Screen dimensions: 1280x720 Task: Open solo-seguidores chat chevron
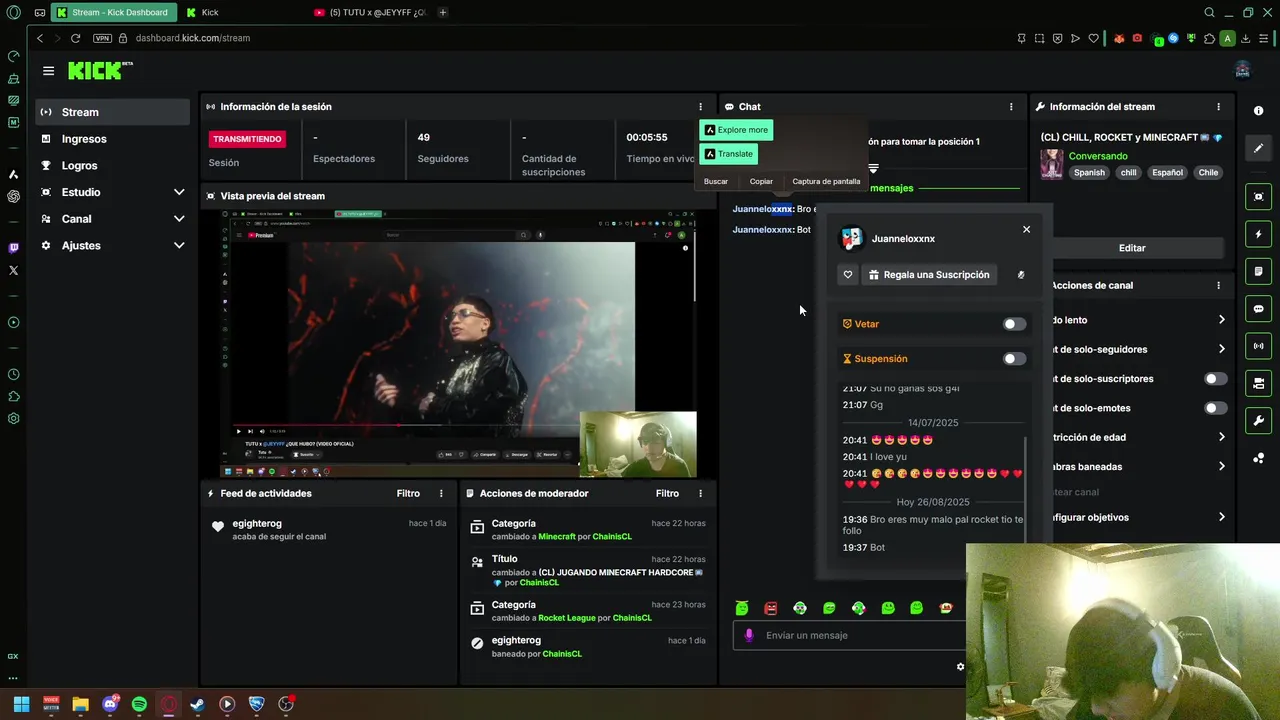(1221, 350)
